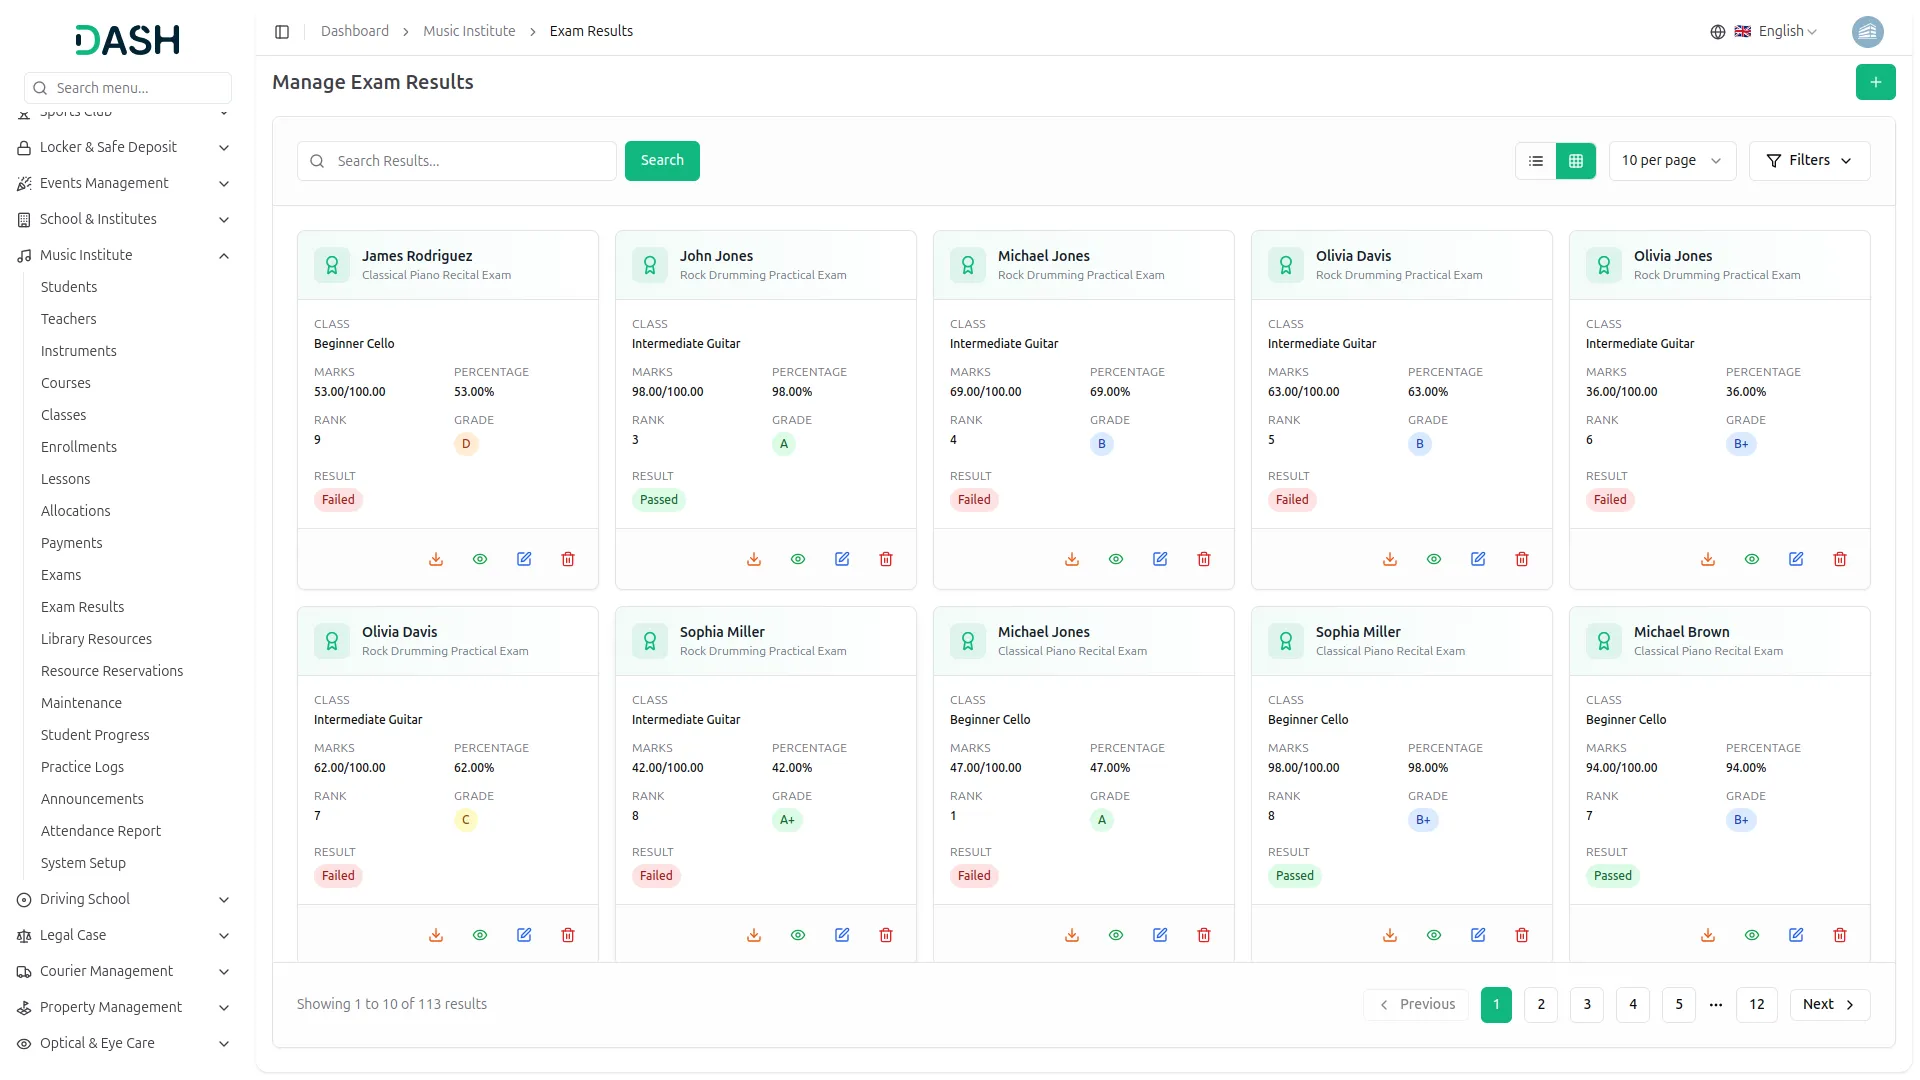Open the user profile avatar

tap(1867, 32)
